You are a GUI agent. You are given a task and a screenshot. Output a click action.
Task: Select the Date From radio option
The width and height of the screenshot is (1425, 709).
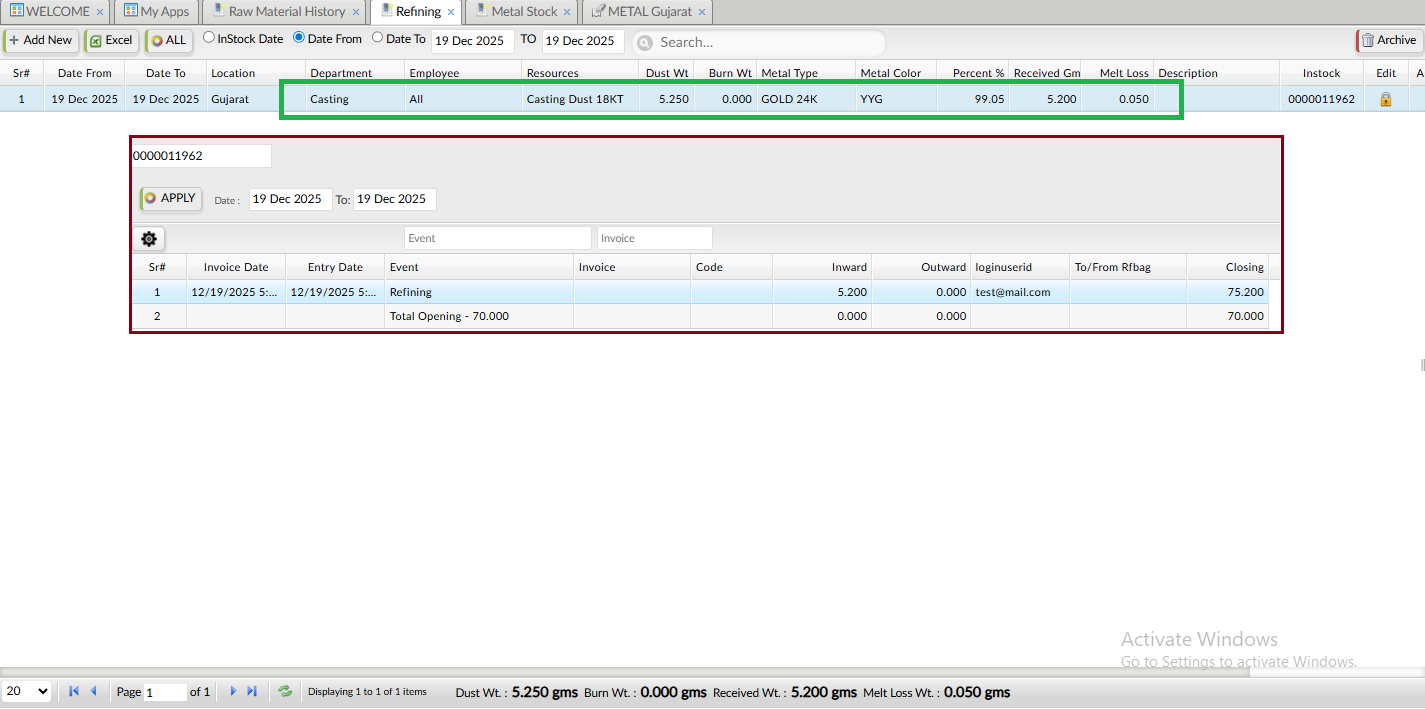click(299, 38)
